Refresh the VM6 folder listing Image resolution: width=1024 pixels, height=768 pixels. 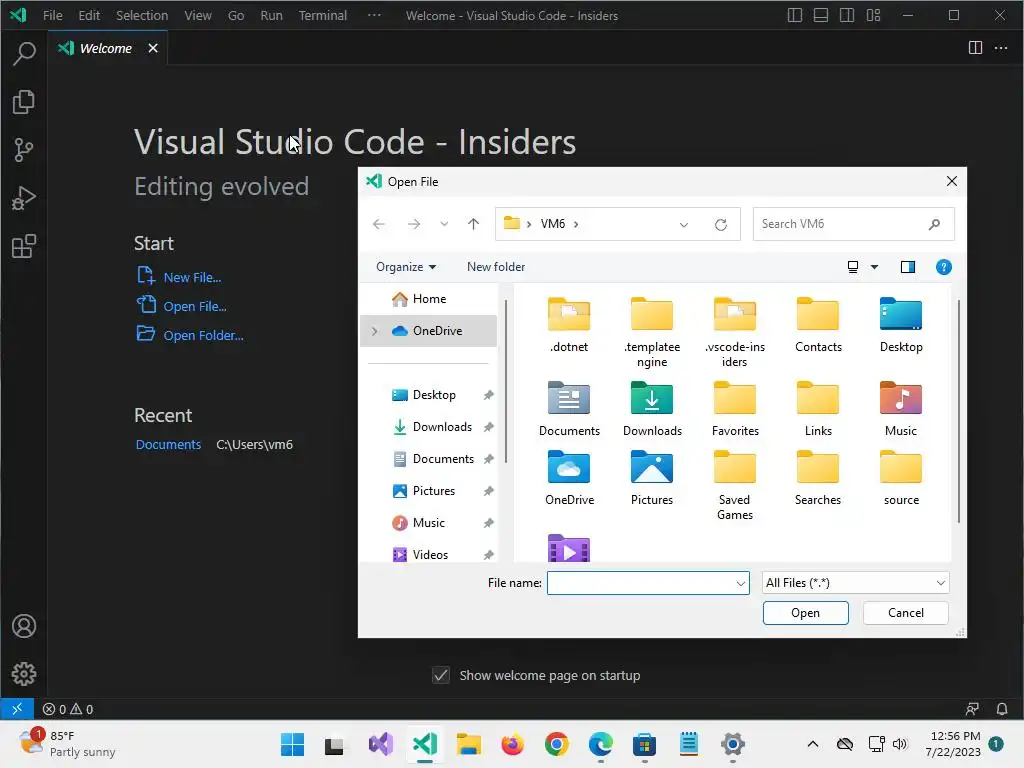click(x=721, y=224)
